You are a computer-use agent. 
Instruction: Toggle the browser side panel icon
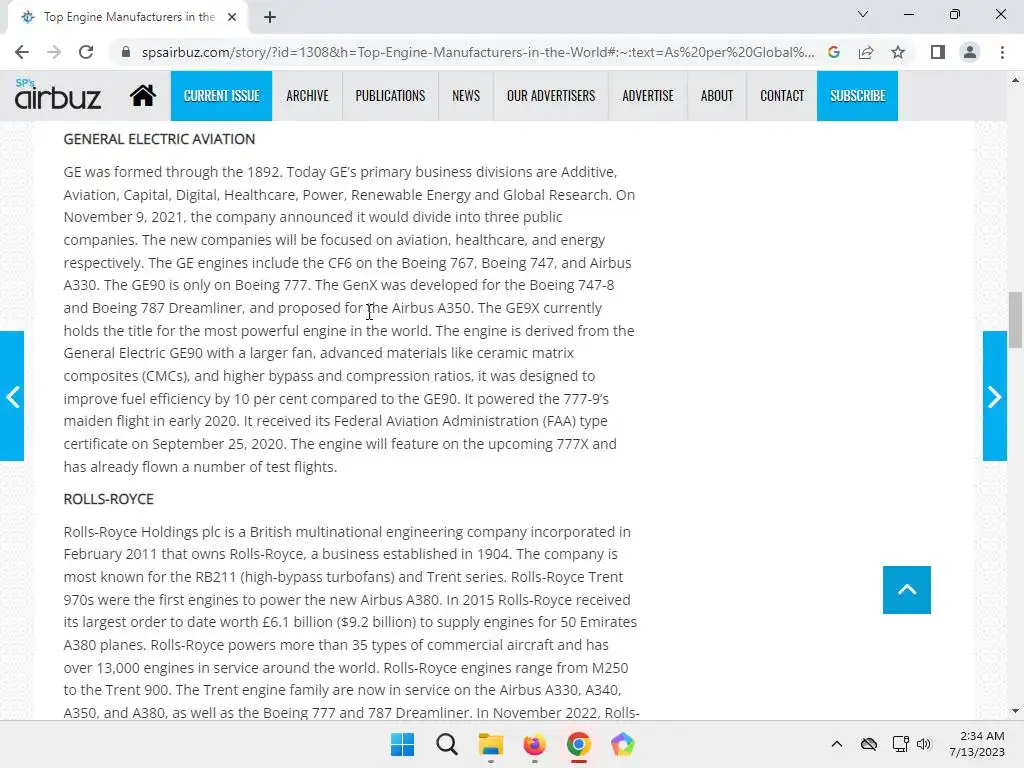point(938,52)
